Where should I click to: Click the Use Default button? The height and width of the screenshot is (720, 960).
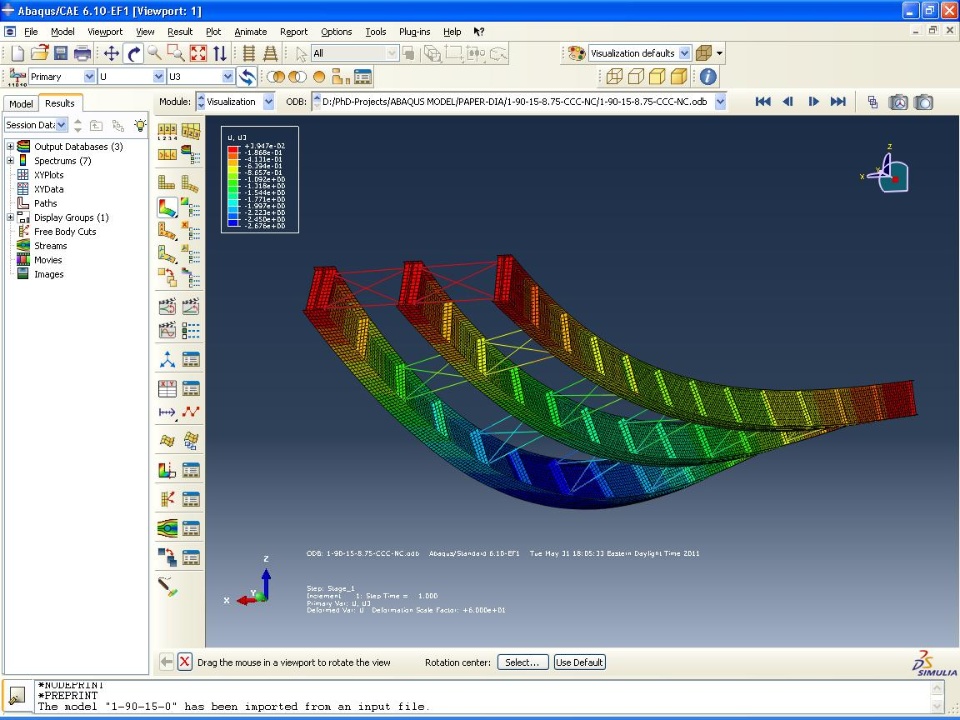tap(579, 662)
